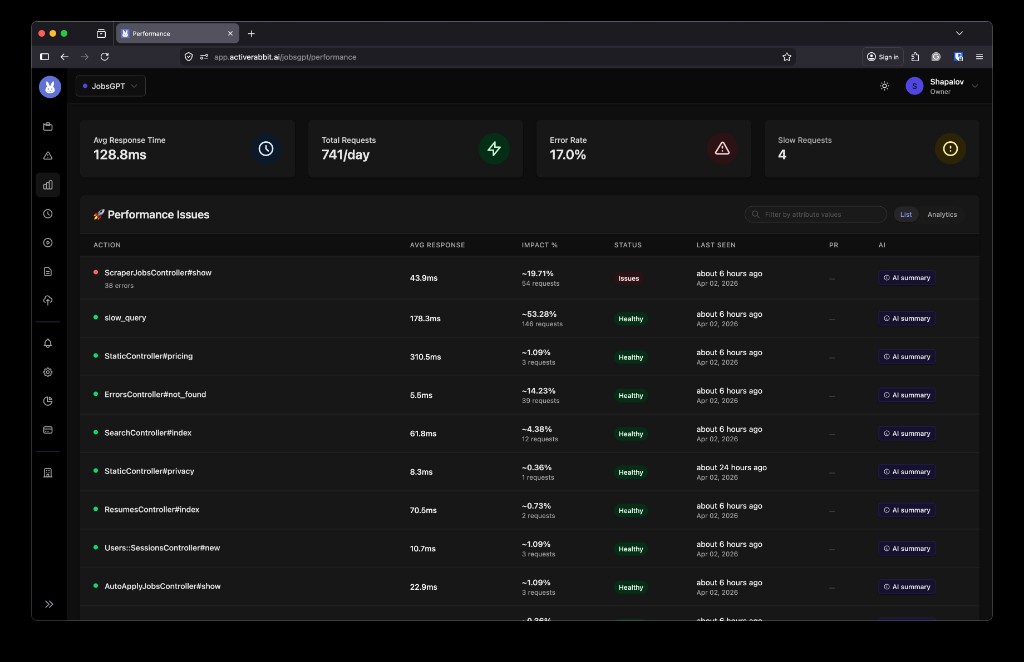Open AI summary for slow_query
Viewport: 1024px width, 662px height.
(906, 318)
